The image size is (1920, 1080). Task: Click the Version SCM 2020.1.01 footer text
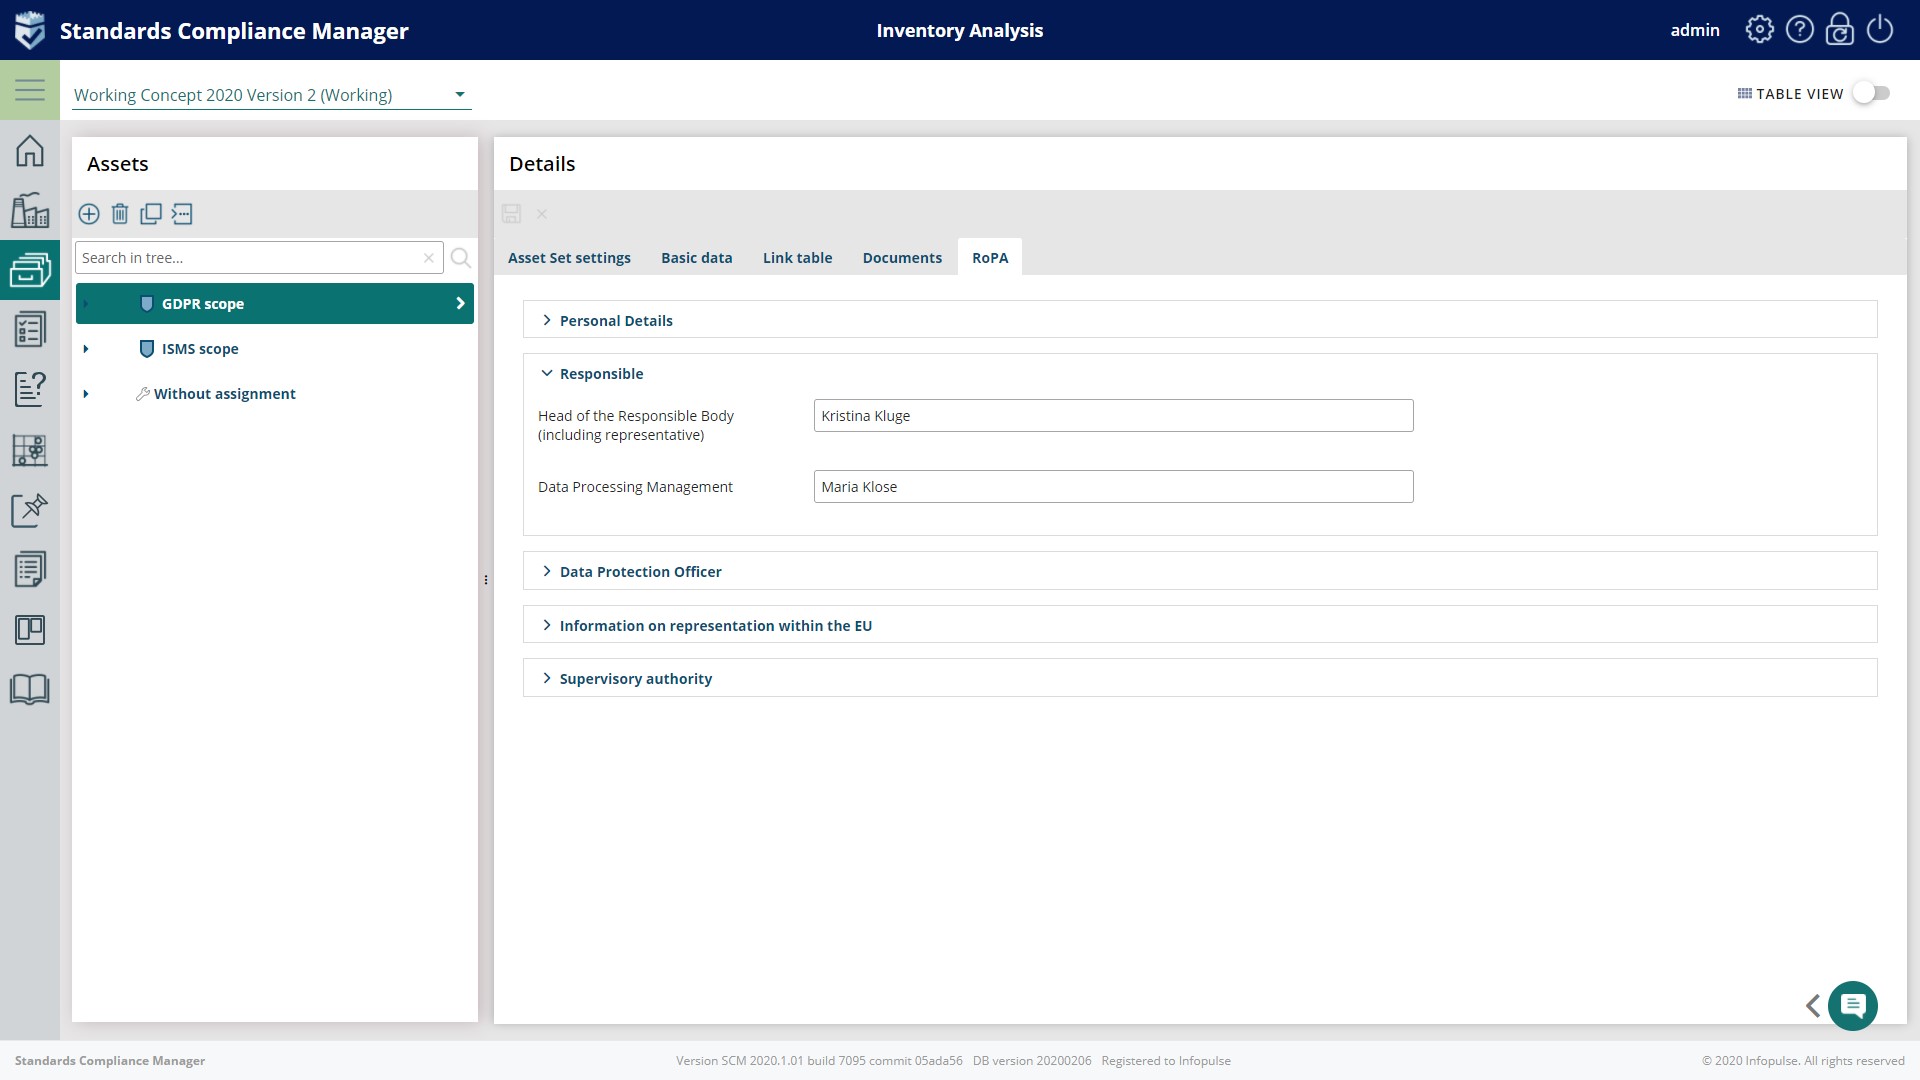click(819, 1061)
